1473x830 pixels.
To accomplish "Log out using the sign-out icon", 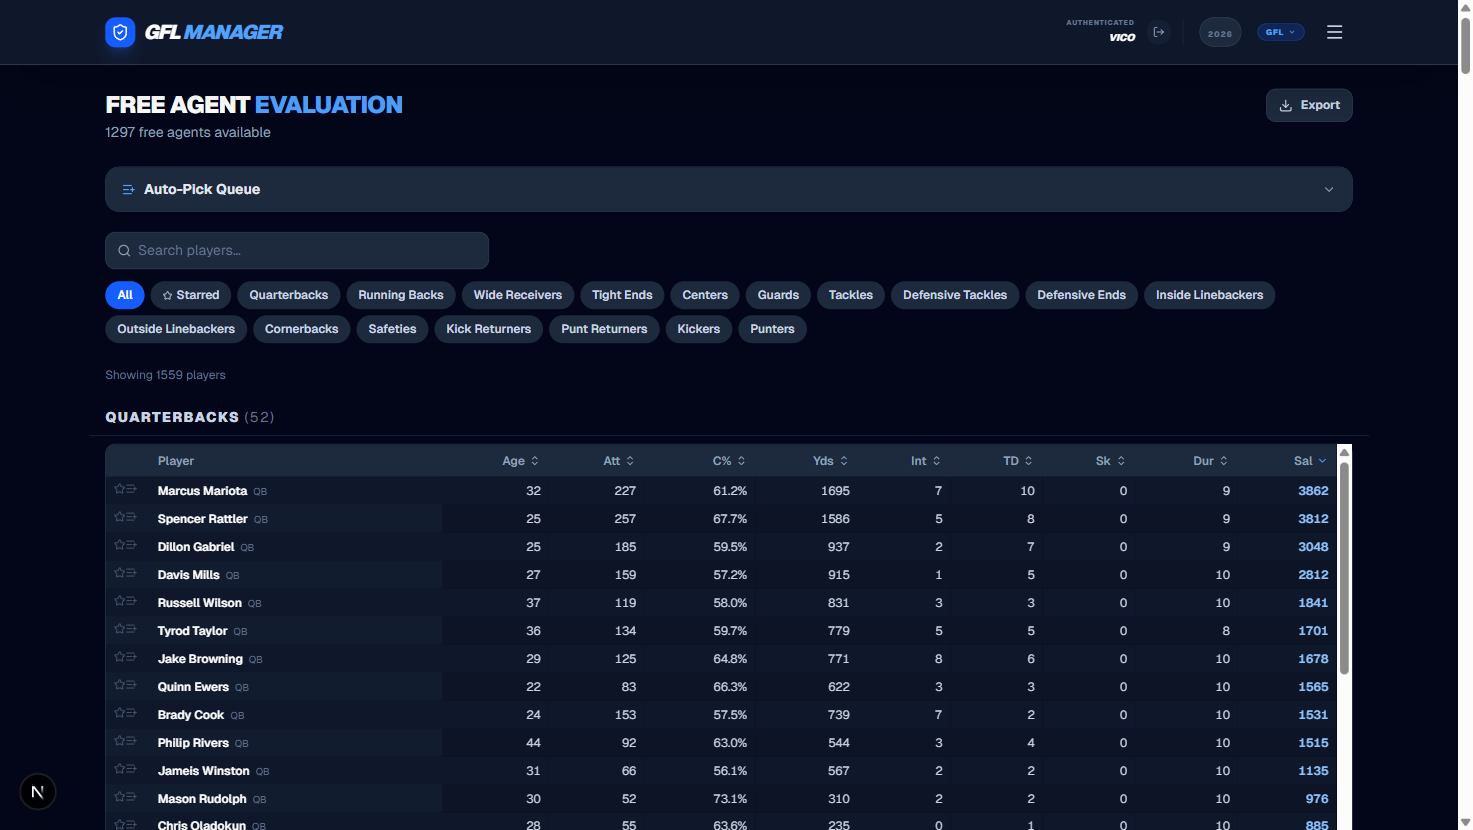I will (x=1159, y=32).
